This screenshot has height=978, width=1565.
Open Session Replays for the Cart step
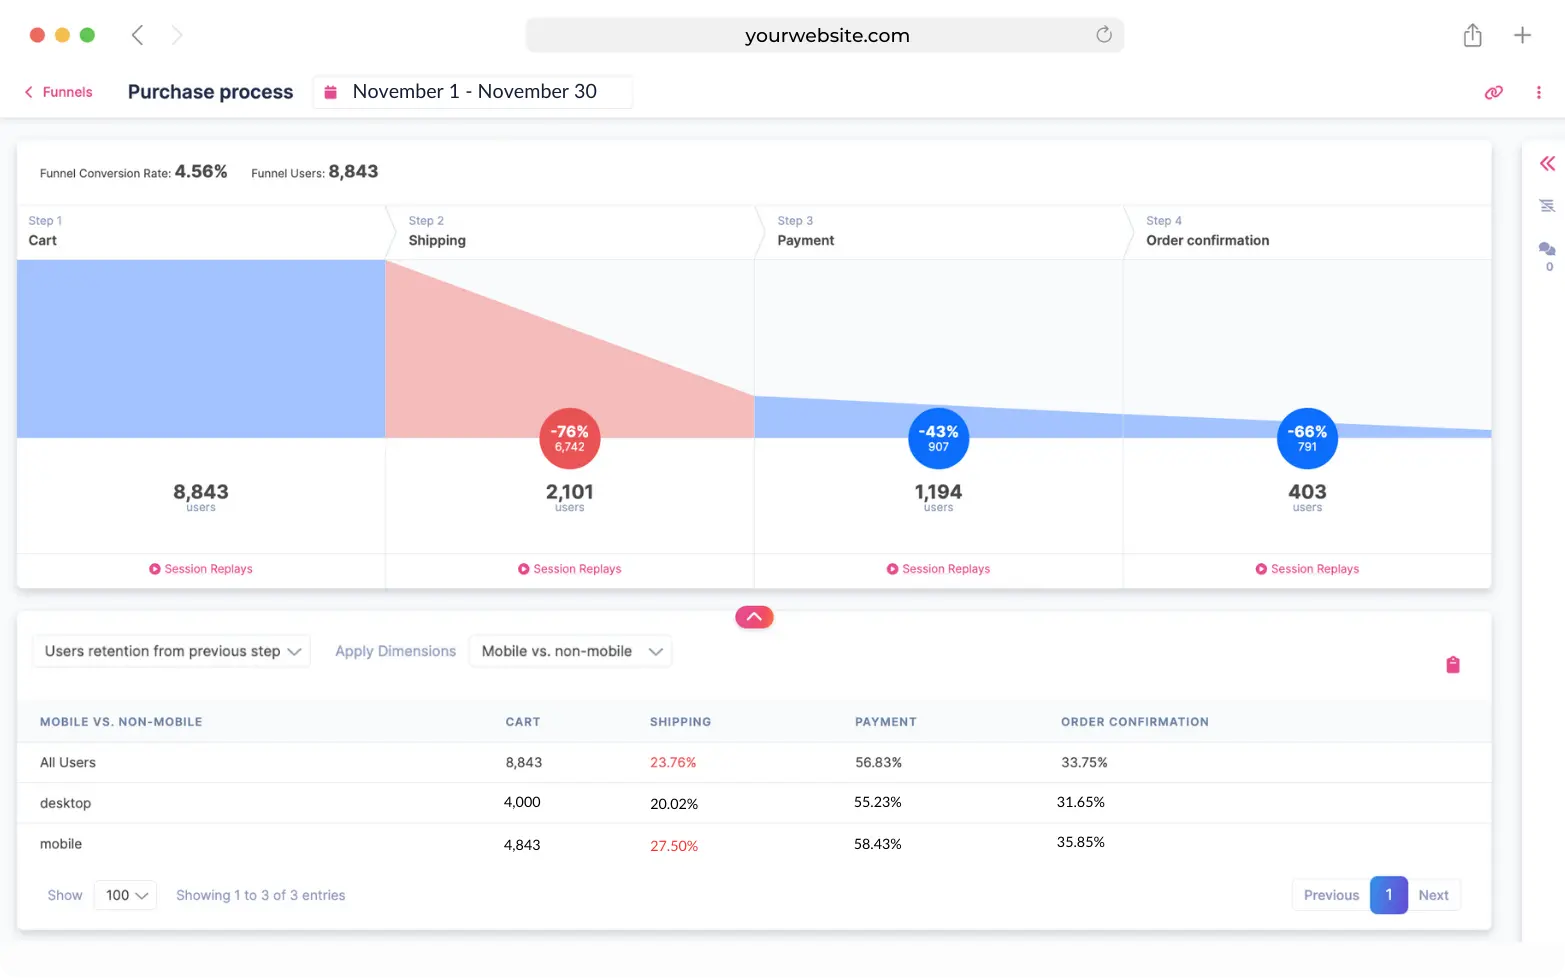pos(201,569)
